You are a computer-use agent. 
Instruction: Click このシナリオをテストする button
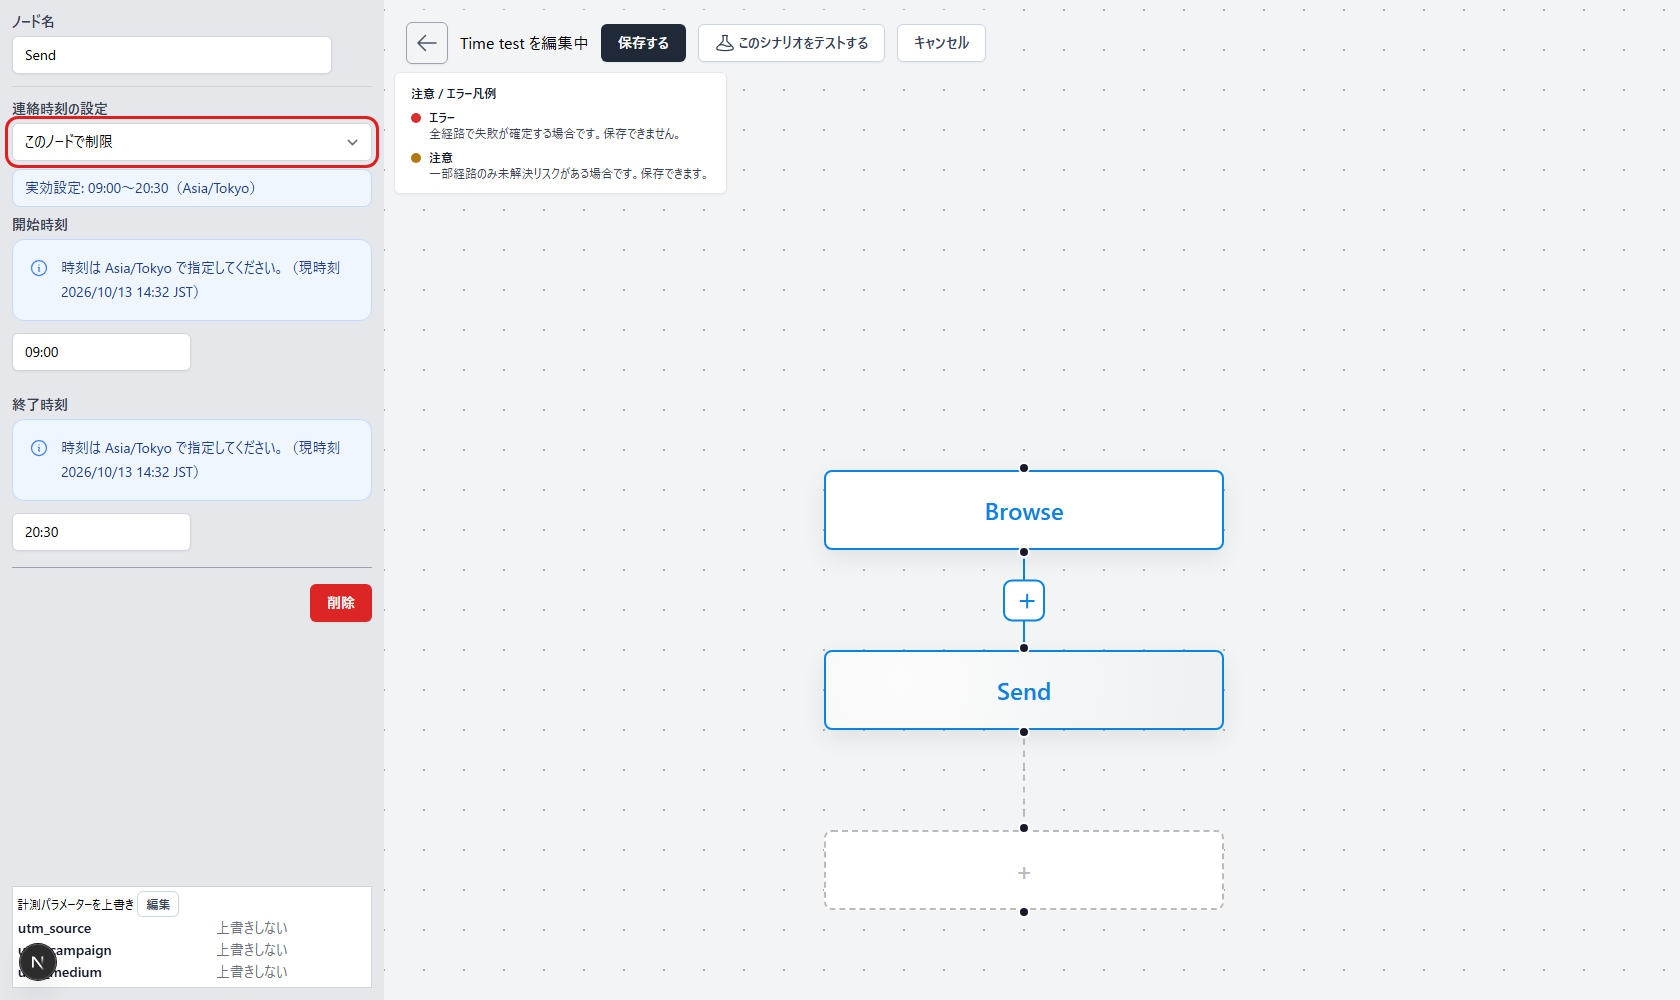click(791, 43)
